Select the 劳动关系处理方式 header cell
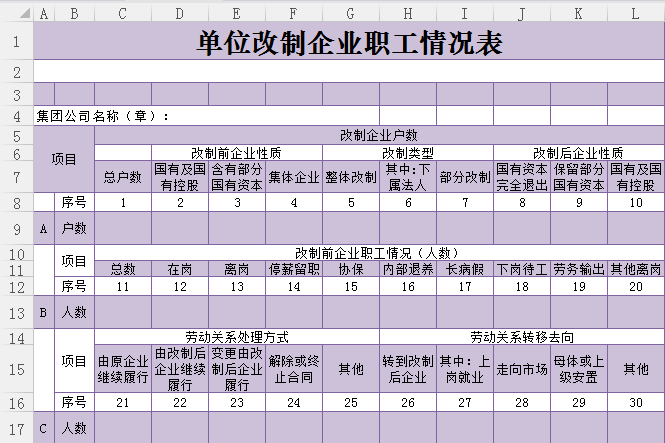Image resolution: width=665 pixels, height=443 pixels. 236,337
